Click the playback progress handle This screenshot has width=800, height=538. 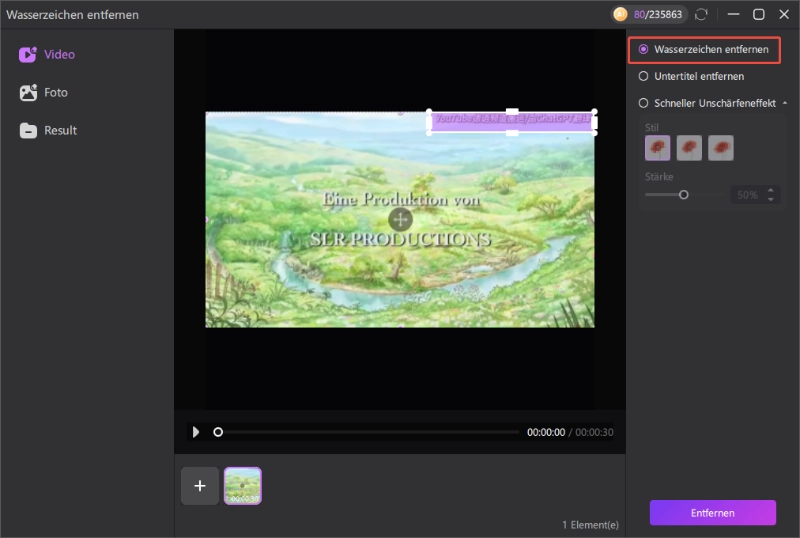tap(218, 432)
